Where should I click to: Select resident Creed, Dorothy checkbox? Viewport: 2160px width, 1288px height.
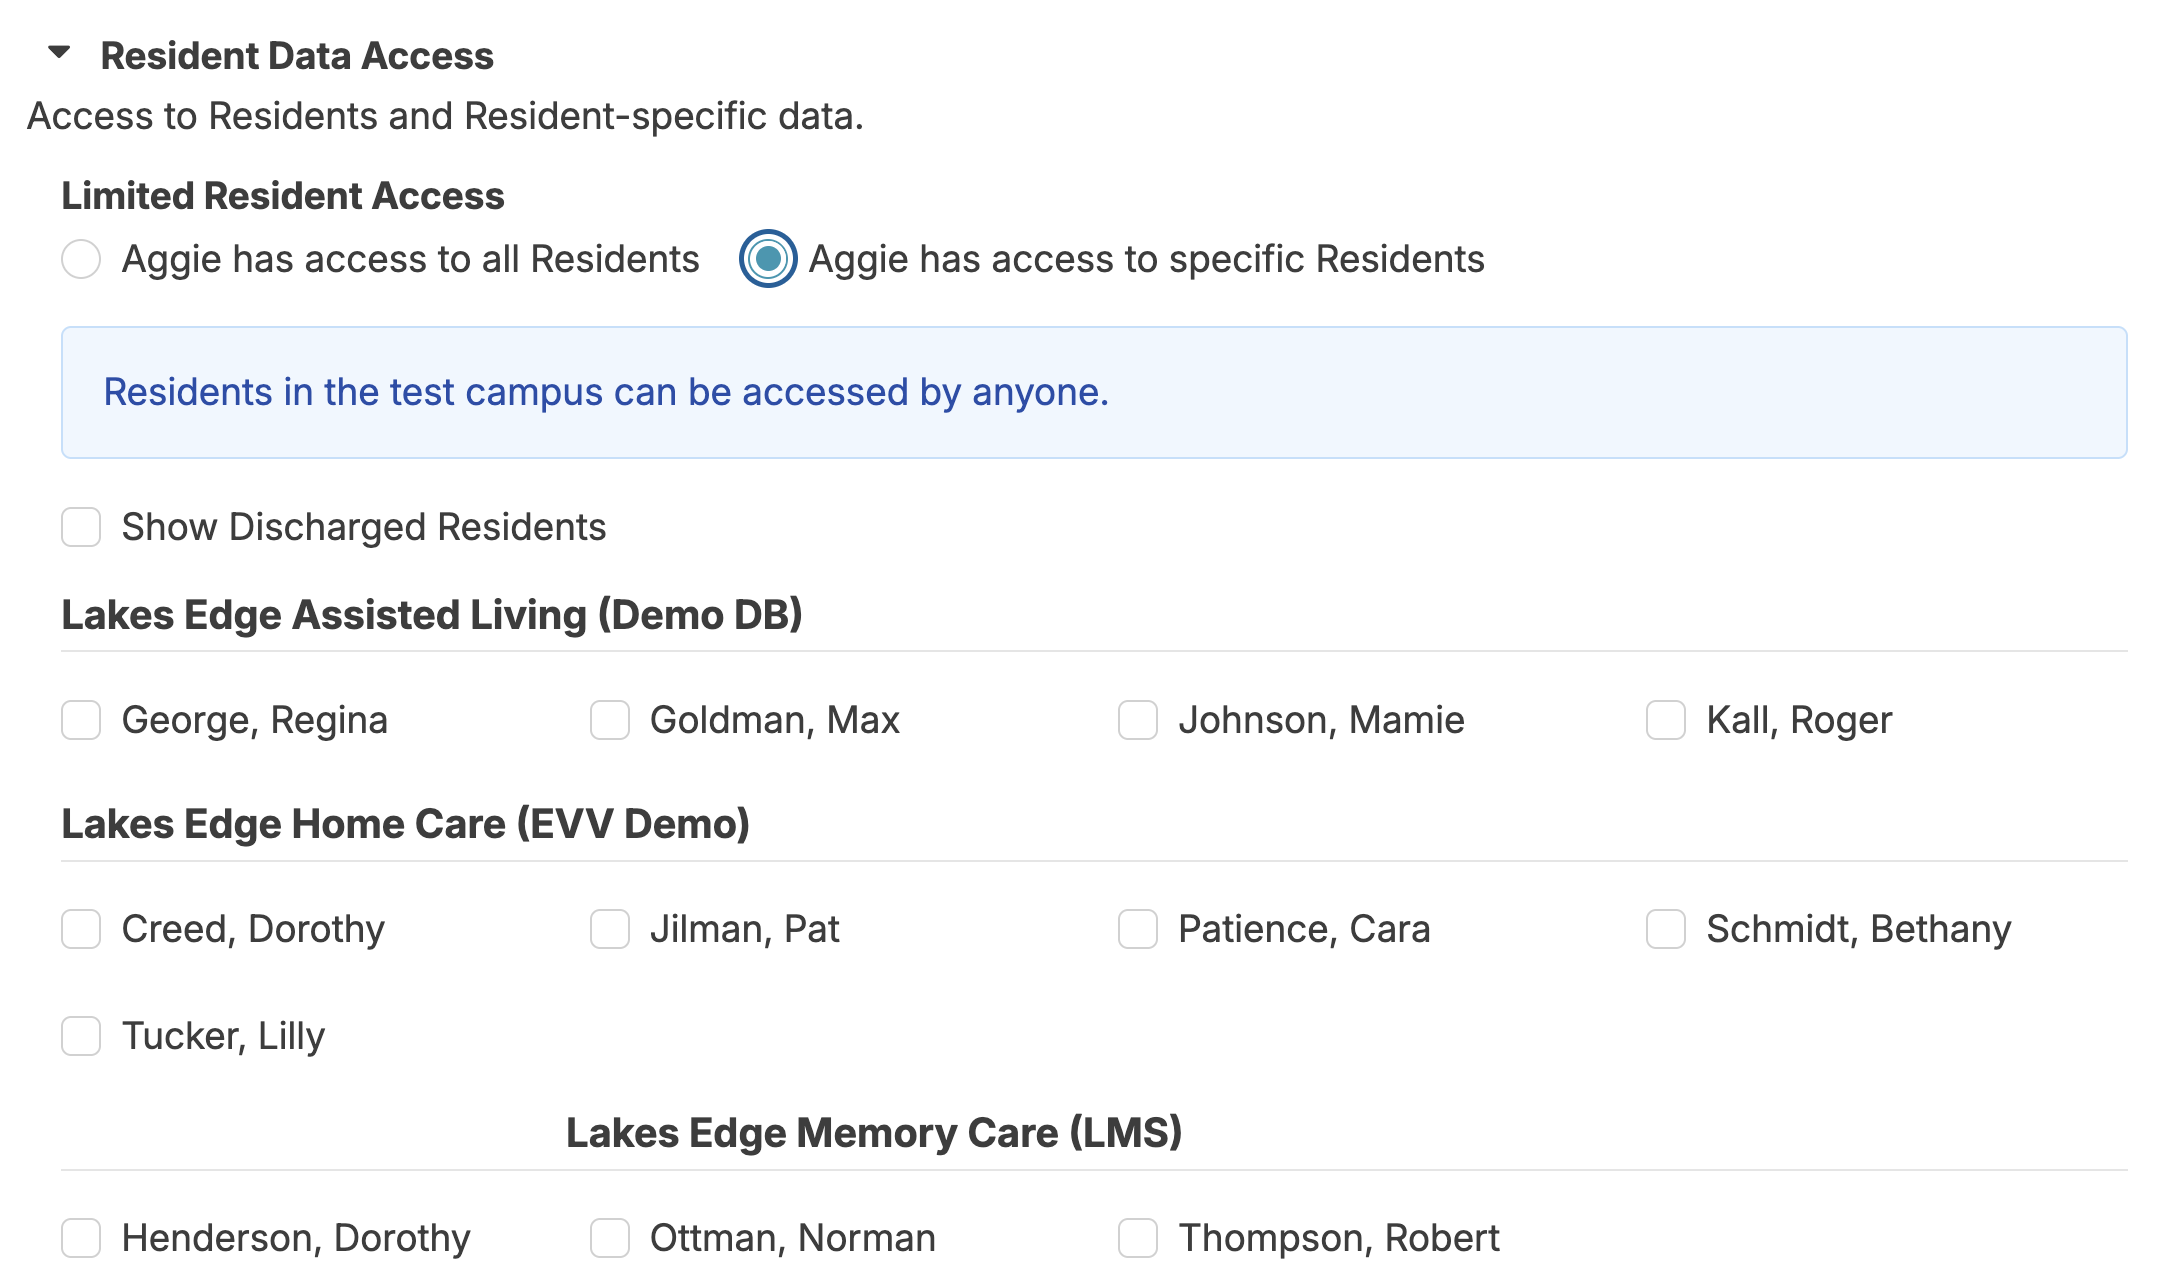tap(81, 929)
